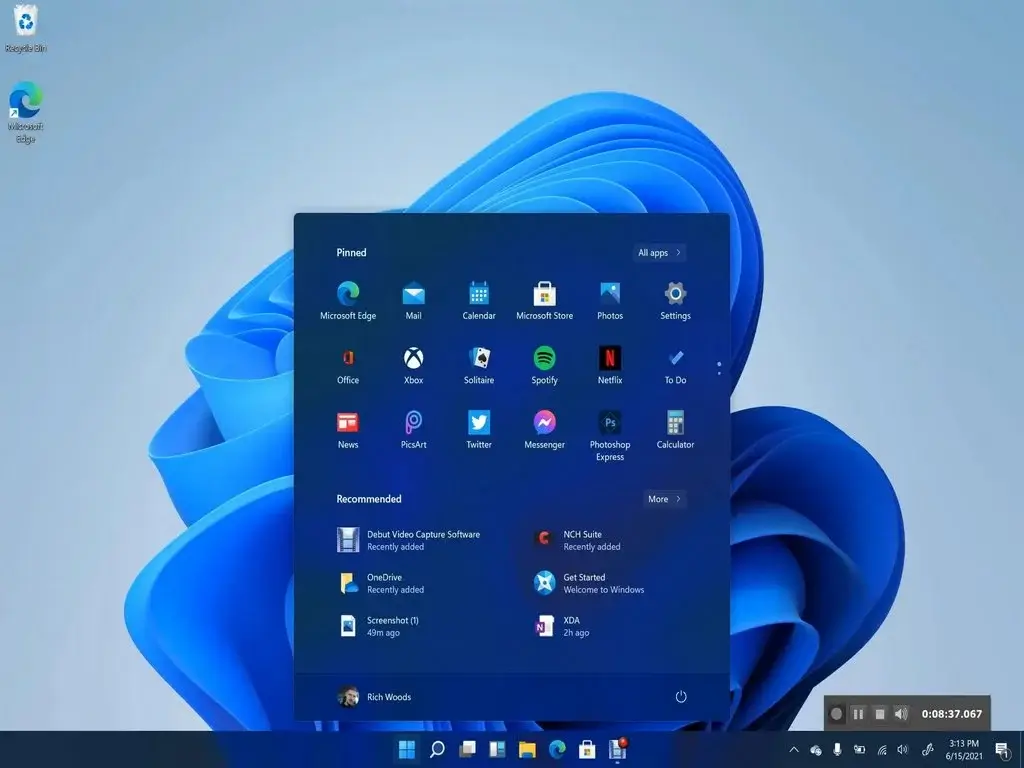Open the To Do app
This screenshot has width=1024, height=768.
tap(674, 358)
